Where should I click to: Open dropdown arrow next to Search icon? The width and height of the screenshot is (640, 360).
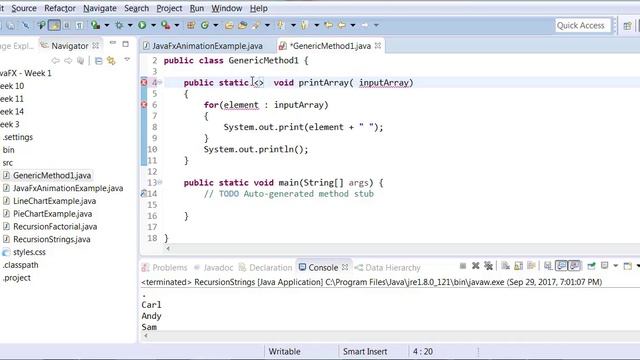pos(267,25)
